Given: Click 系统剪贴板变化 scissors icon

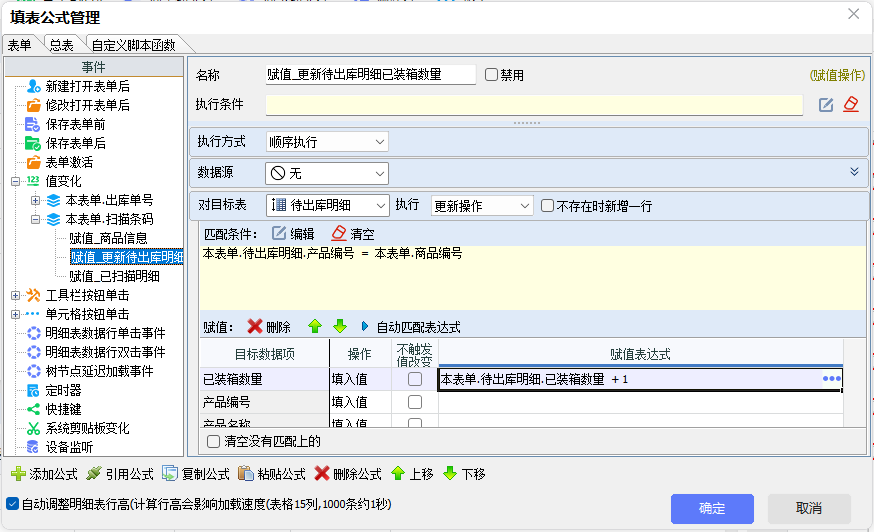Looking at the screenshot, I should tap(33, 428).
